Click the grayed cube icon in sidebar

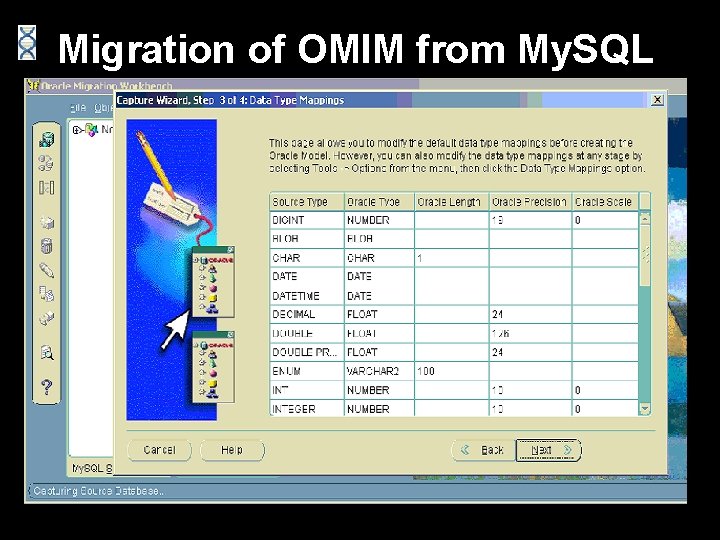[46, 222]
